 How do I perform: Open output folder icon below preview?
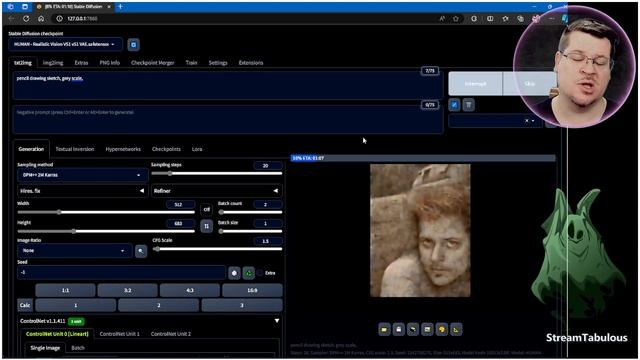click(384, 329)
